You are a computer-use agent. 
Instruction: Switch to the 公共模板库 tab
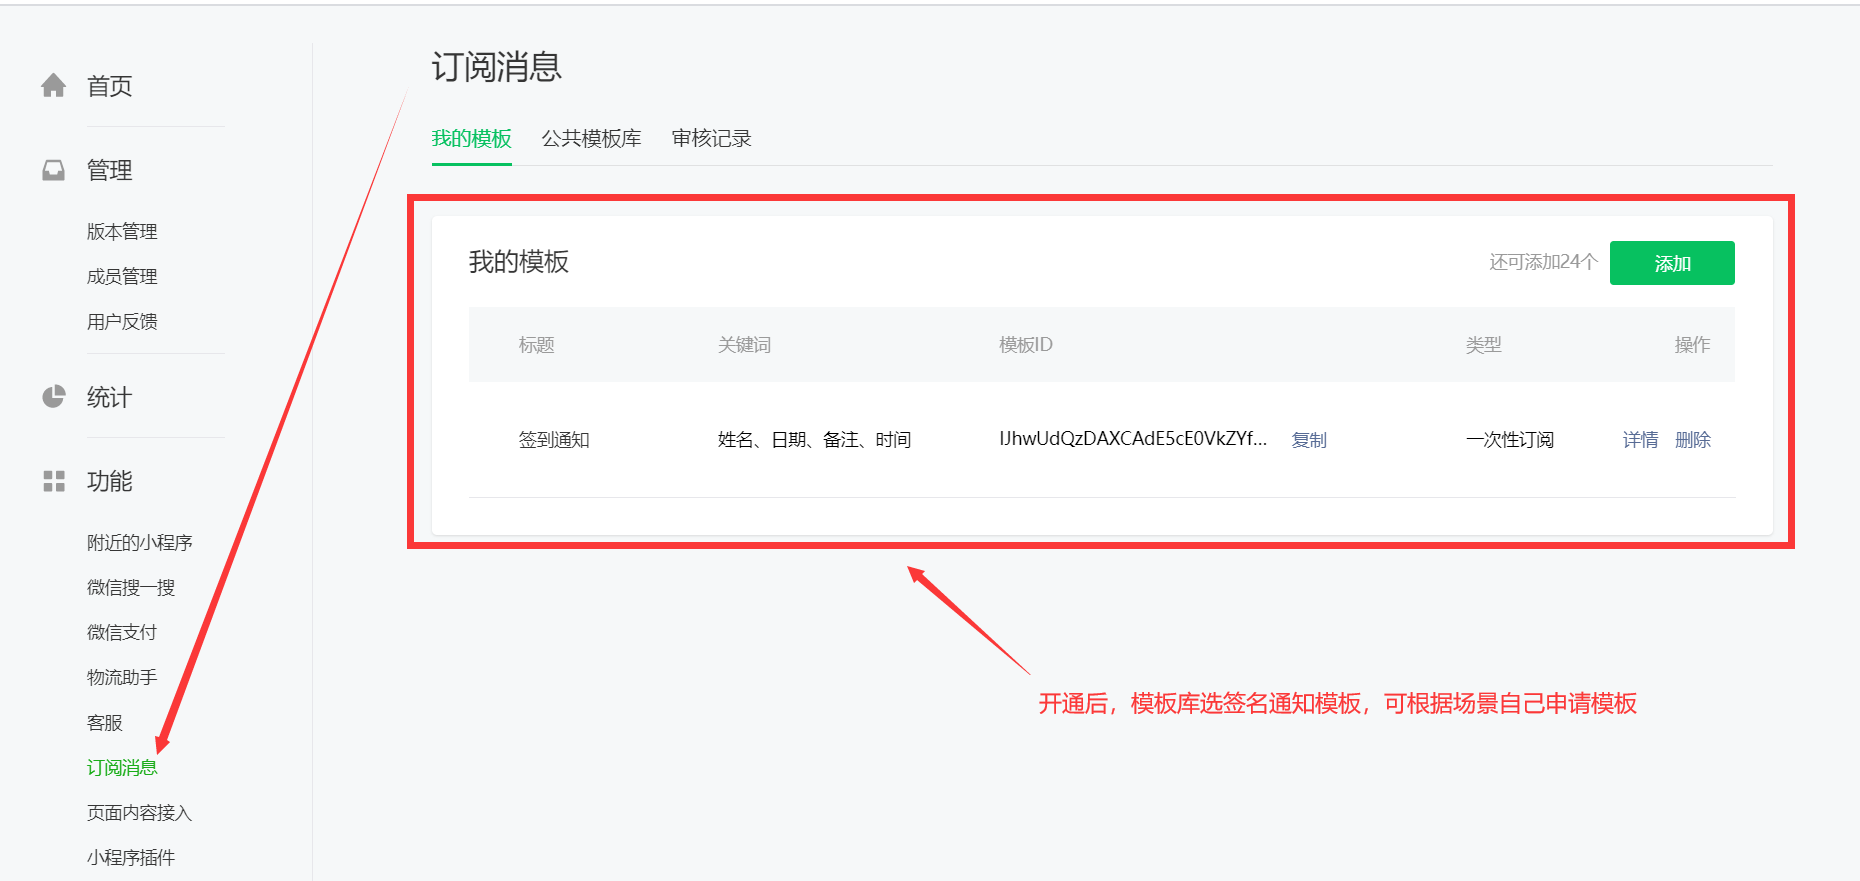click(x=592, y=139)
